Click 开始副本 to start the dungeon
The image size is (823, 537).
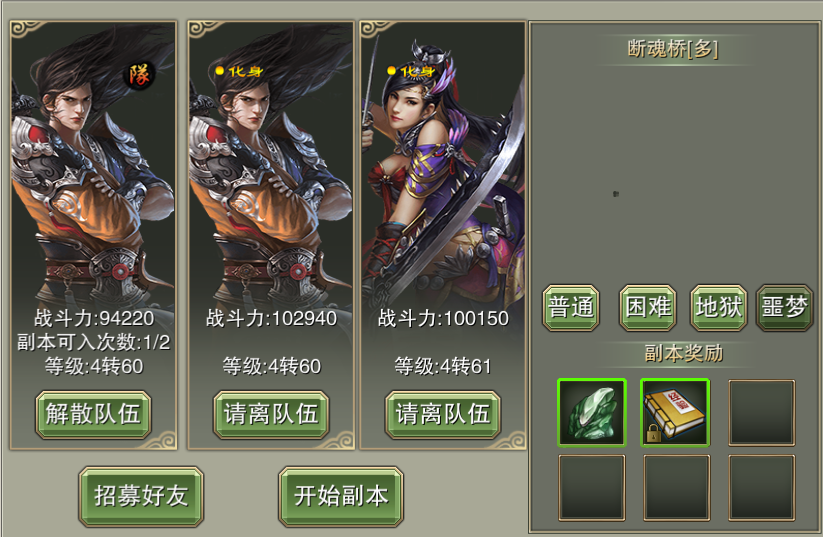[x=341, y=497]
